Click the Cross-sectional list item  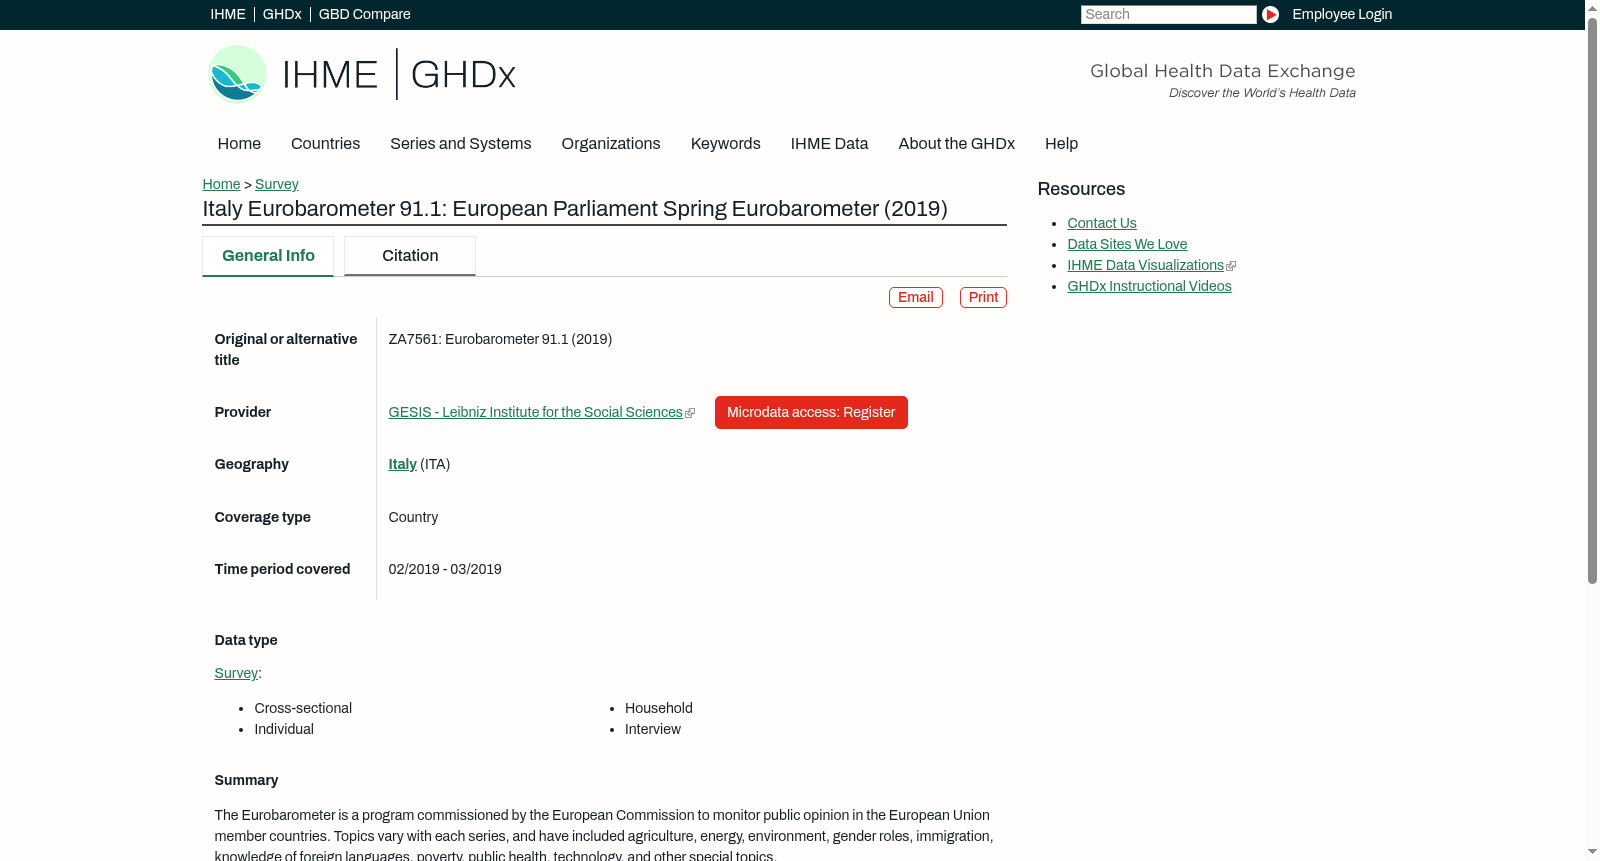coord(303,708)
